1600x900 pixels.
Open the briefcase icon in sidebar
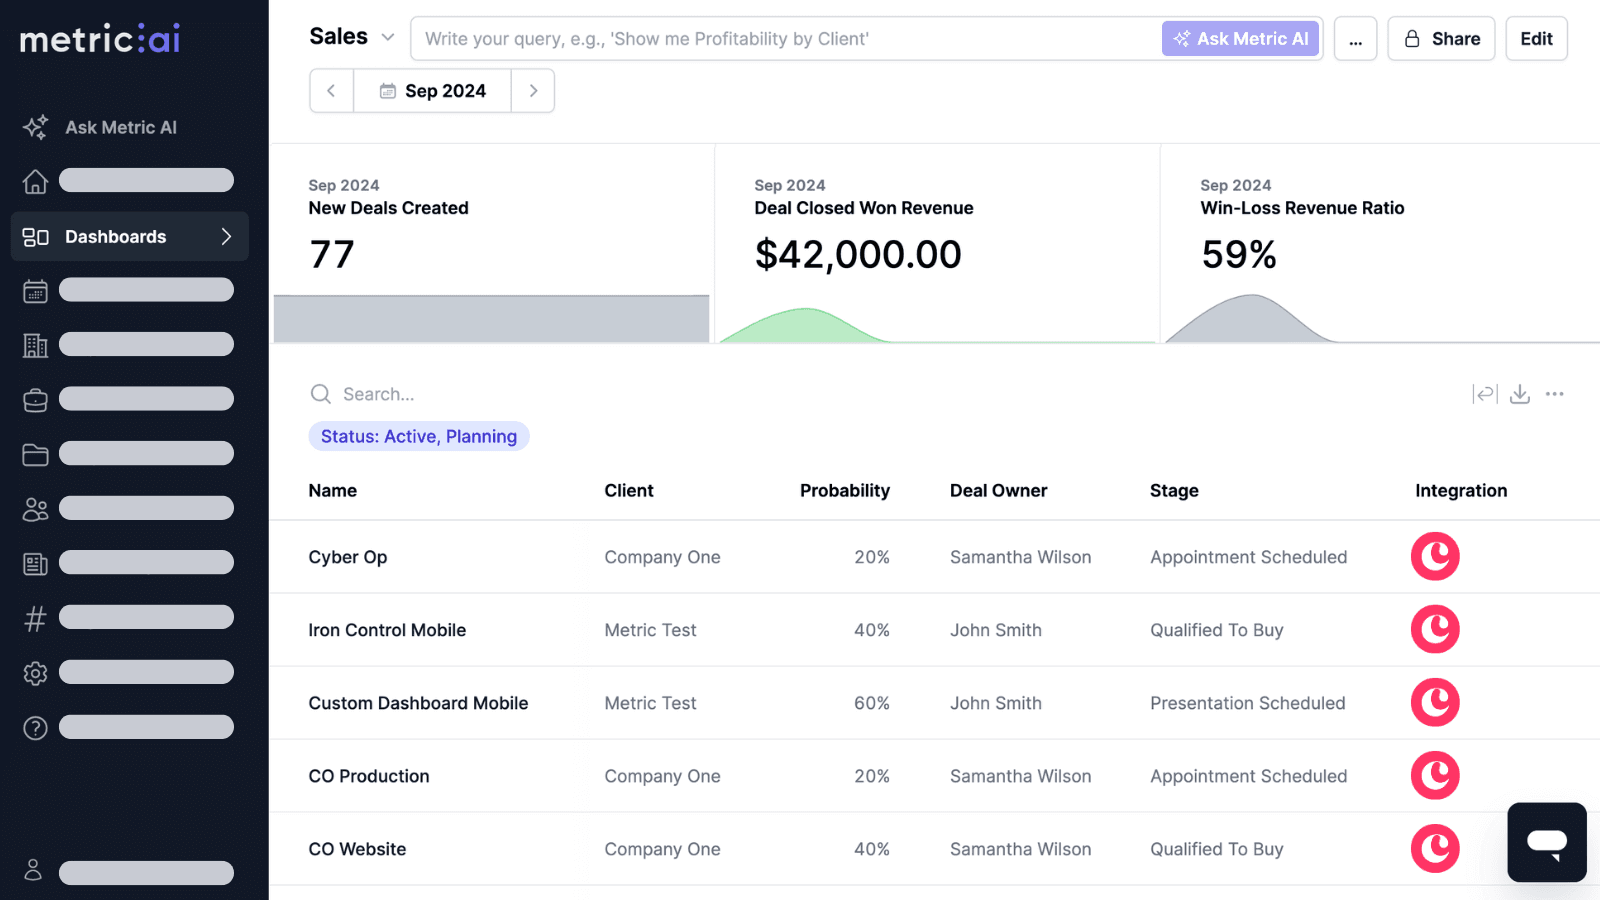[x=35, y=400]
